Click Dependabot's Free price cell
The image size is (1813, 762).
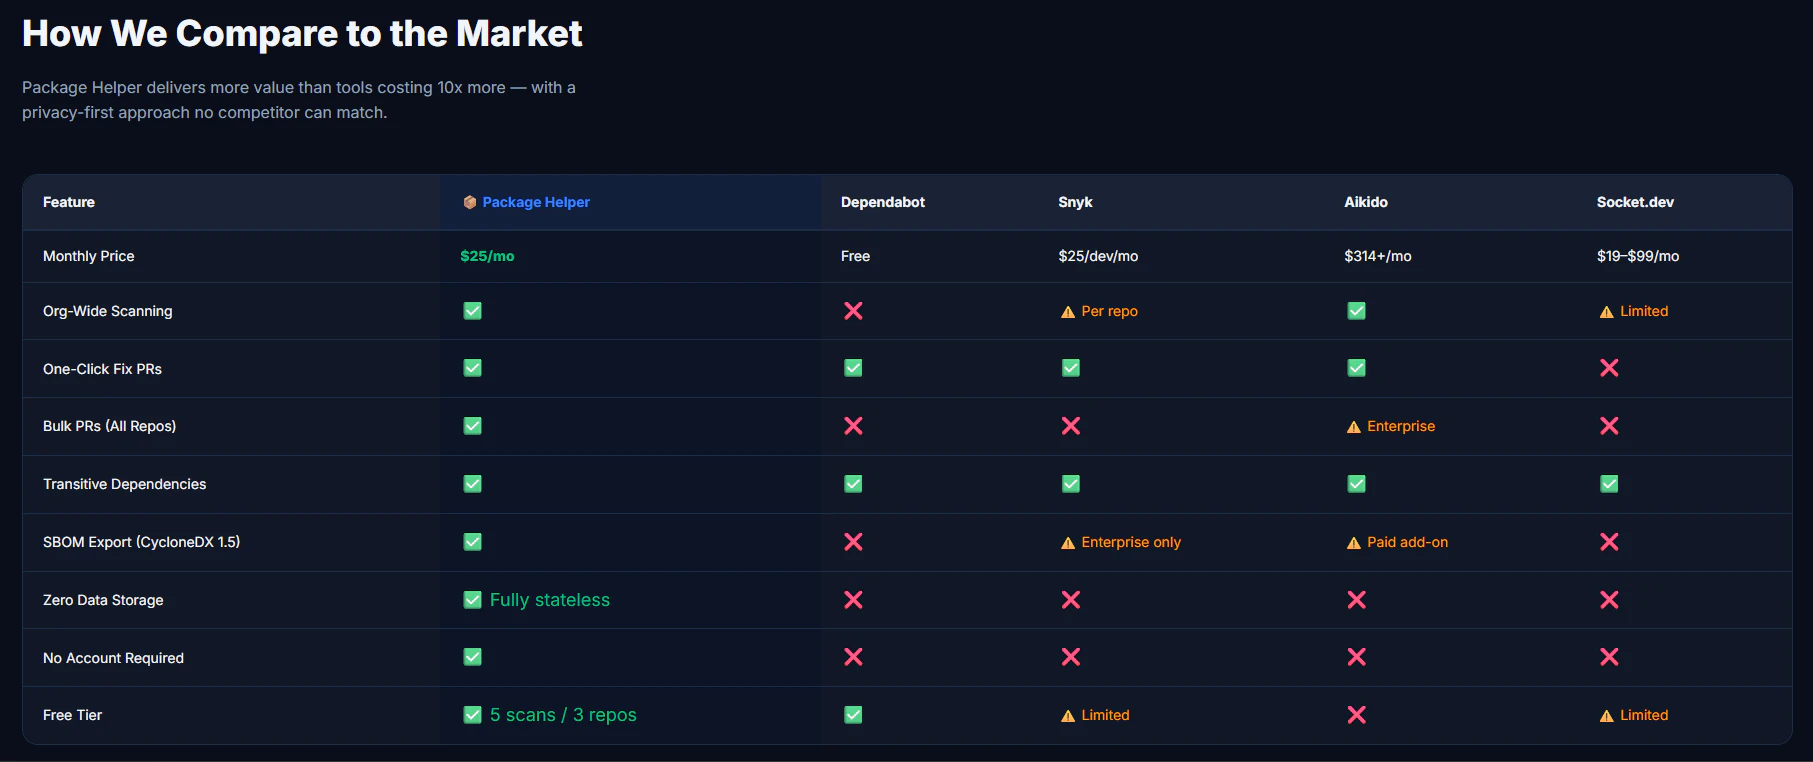(x=855, y=256)
